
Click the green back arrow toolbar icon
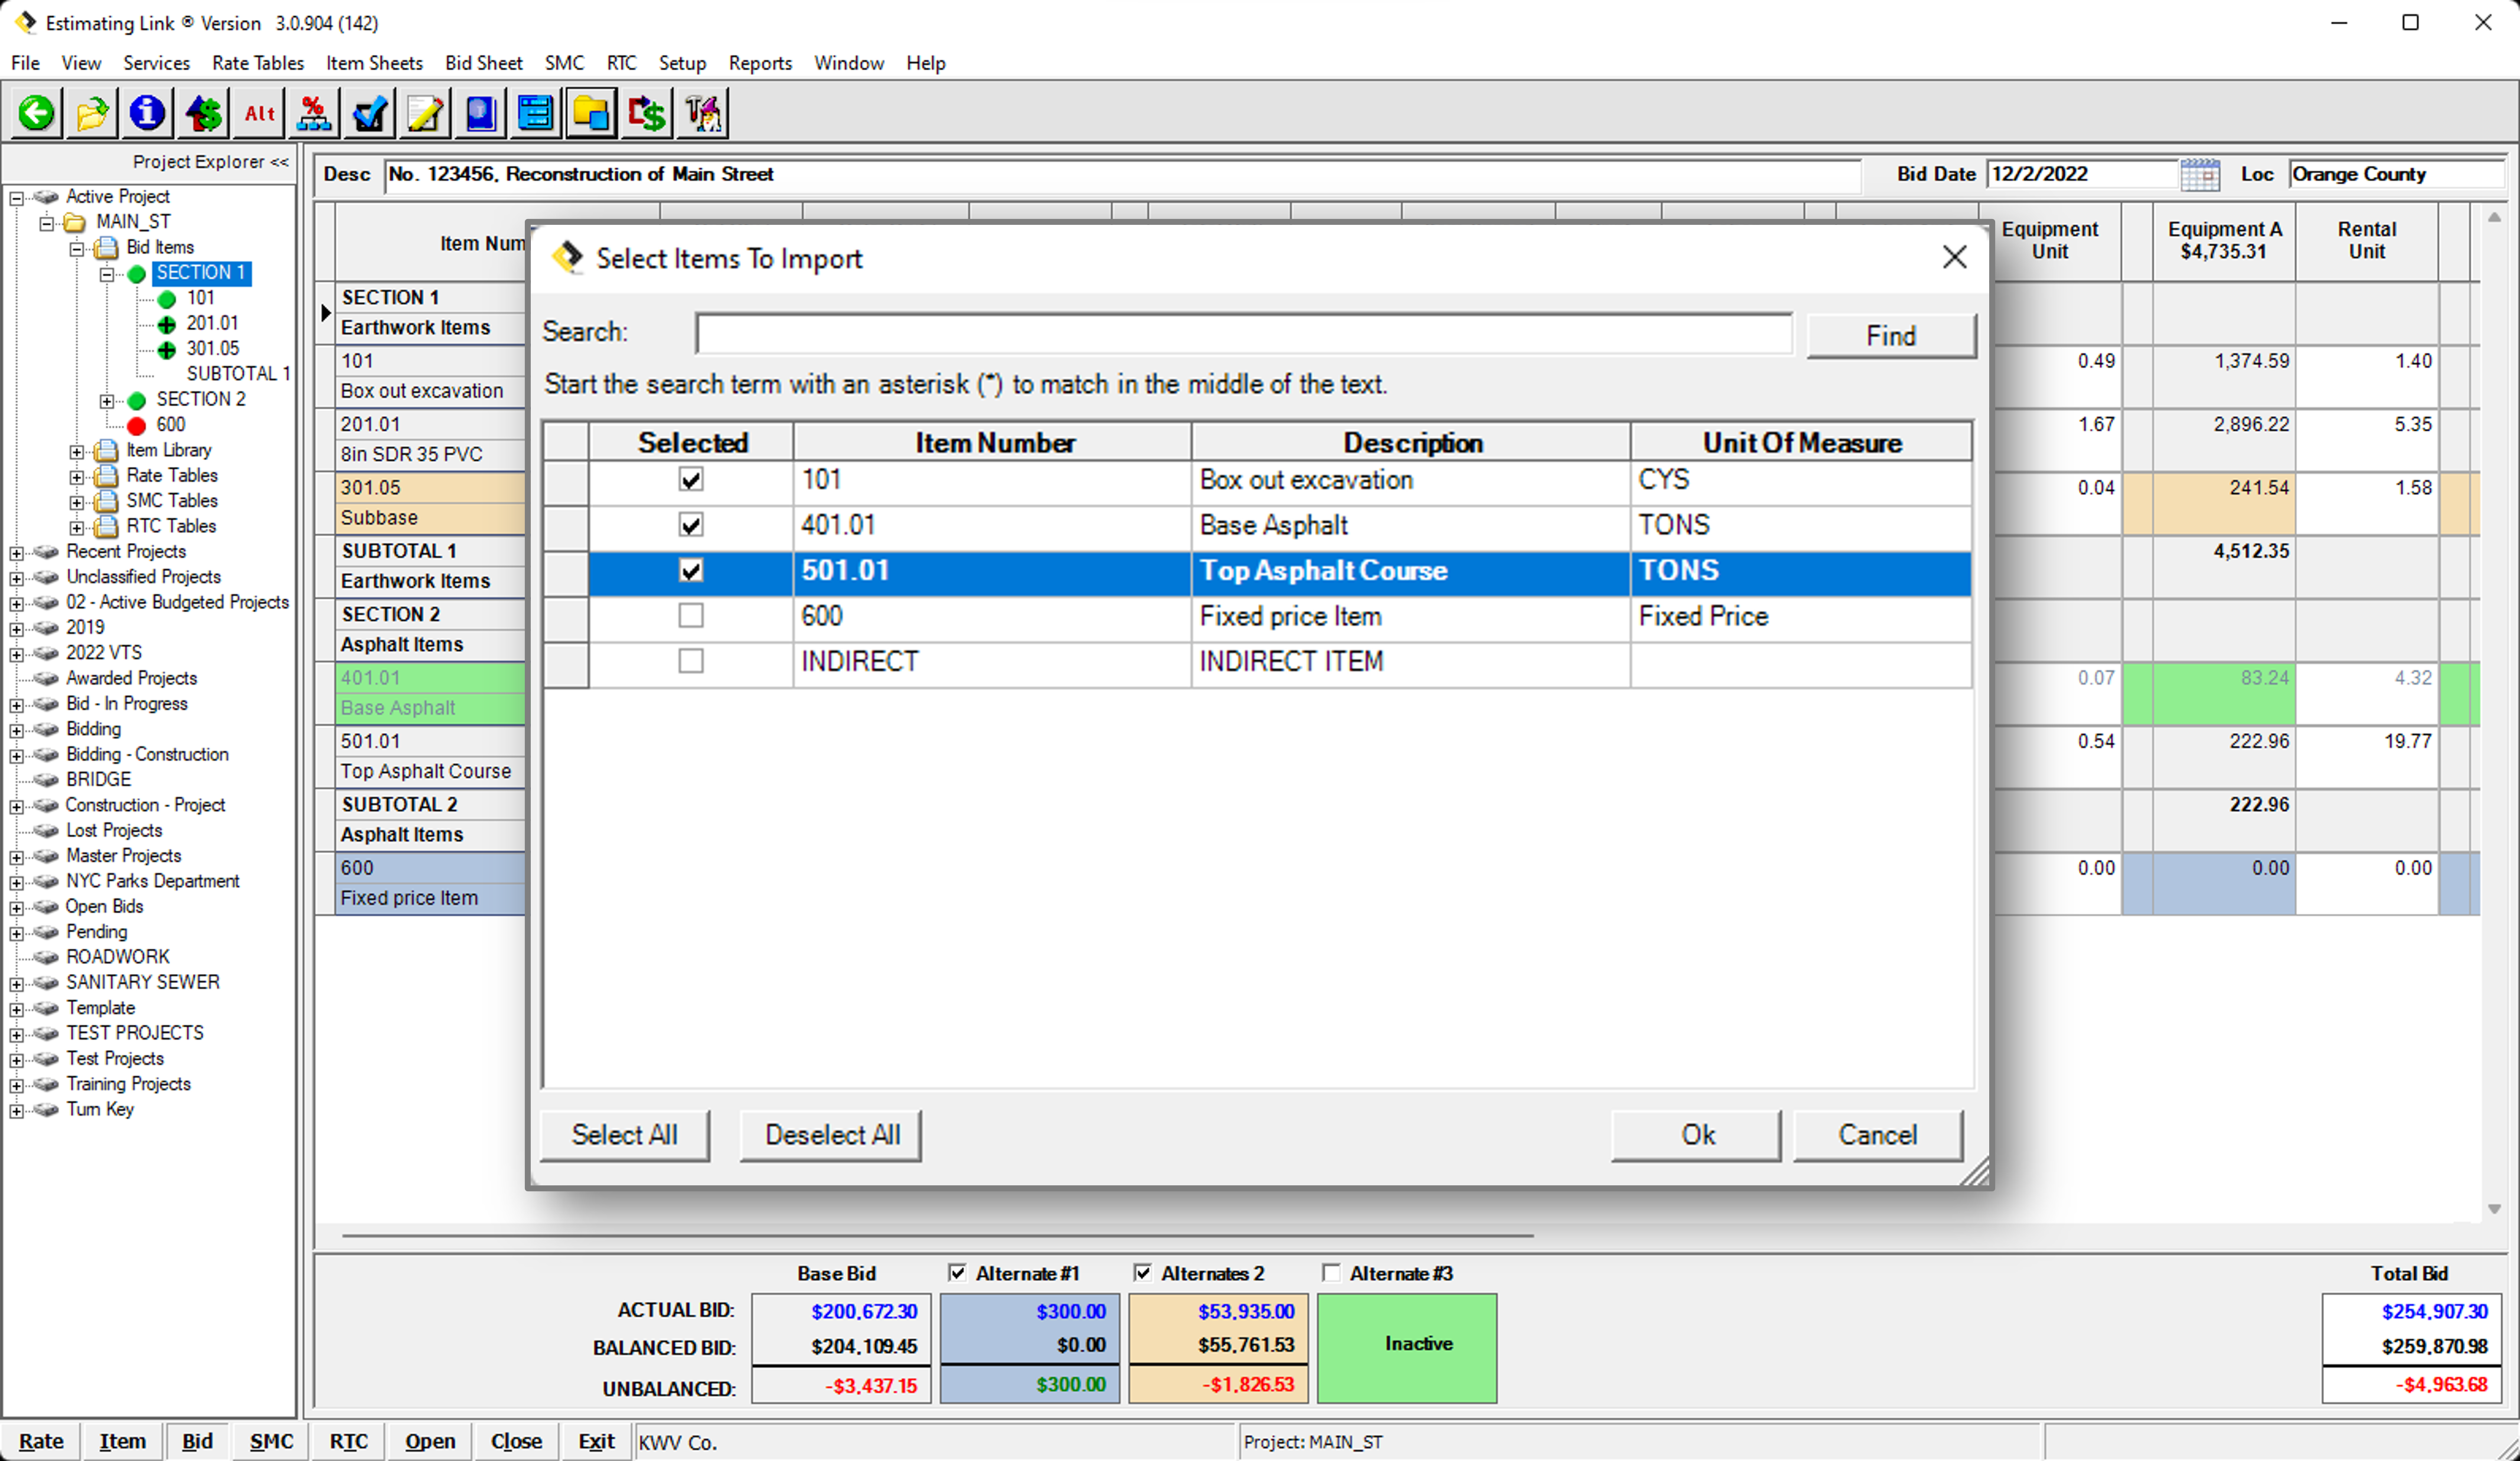pyautogui.click(x=35, y=112)
